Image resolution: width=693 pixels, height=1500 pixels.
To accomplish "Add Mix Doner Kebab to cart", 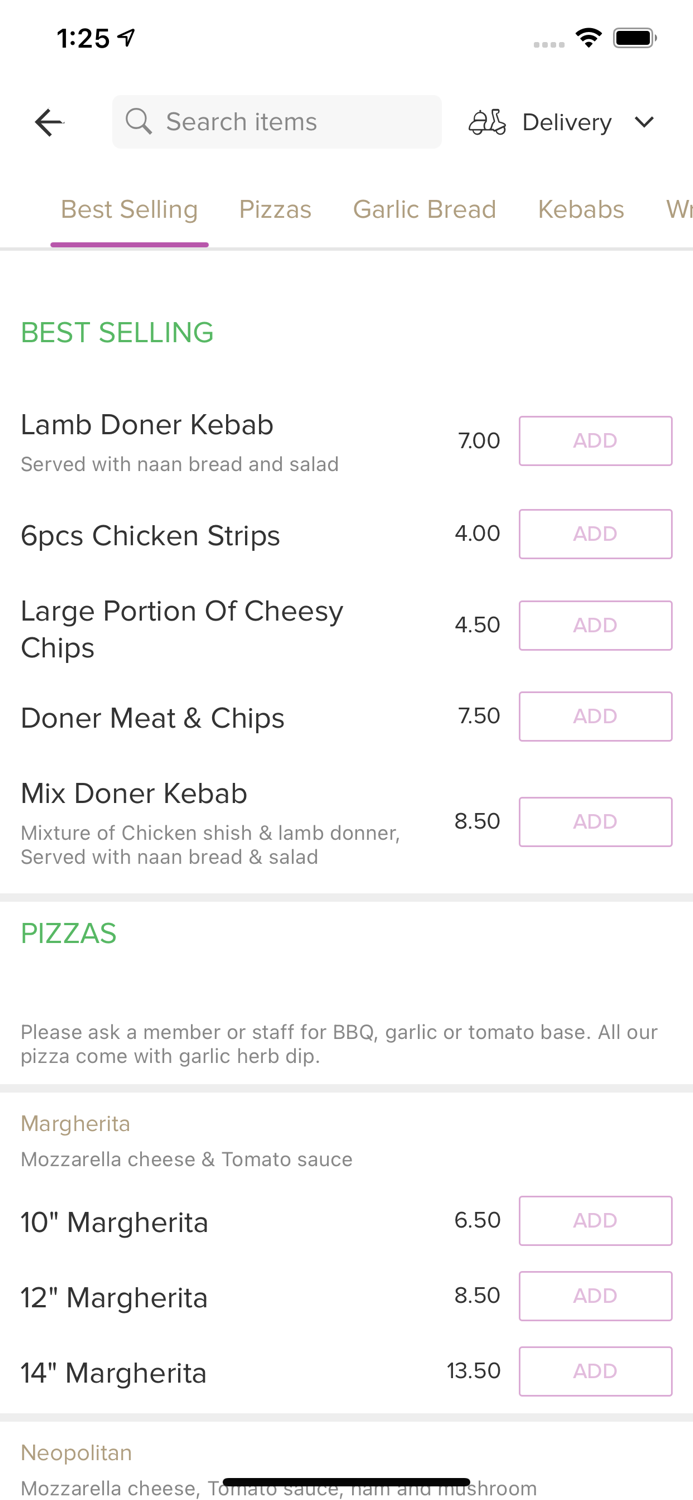I will pyautogui.click(x=595, y=821).
